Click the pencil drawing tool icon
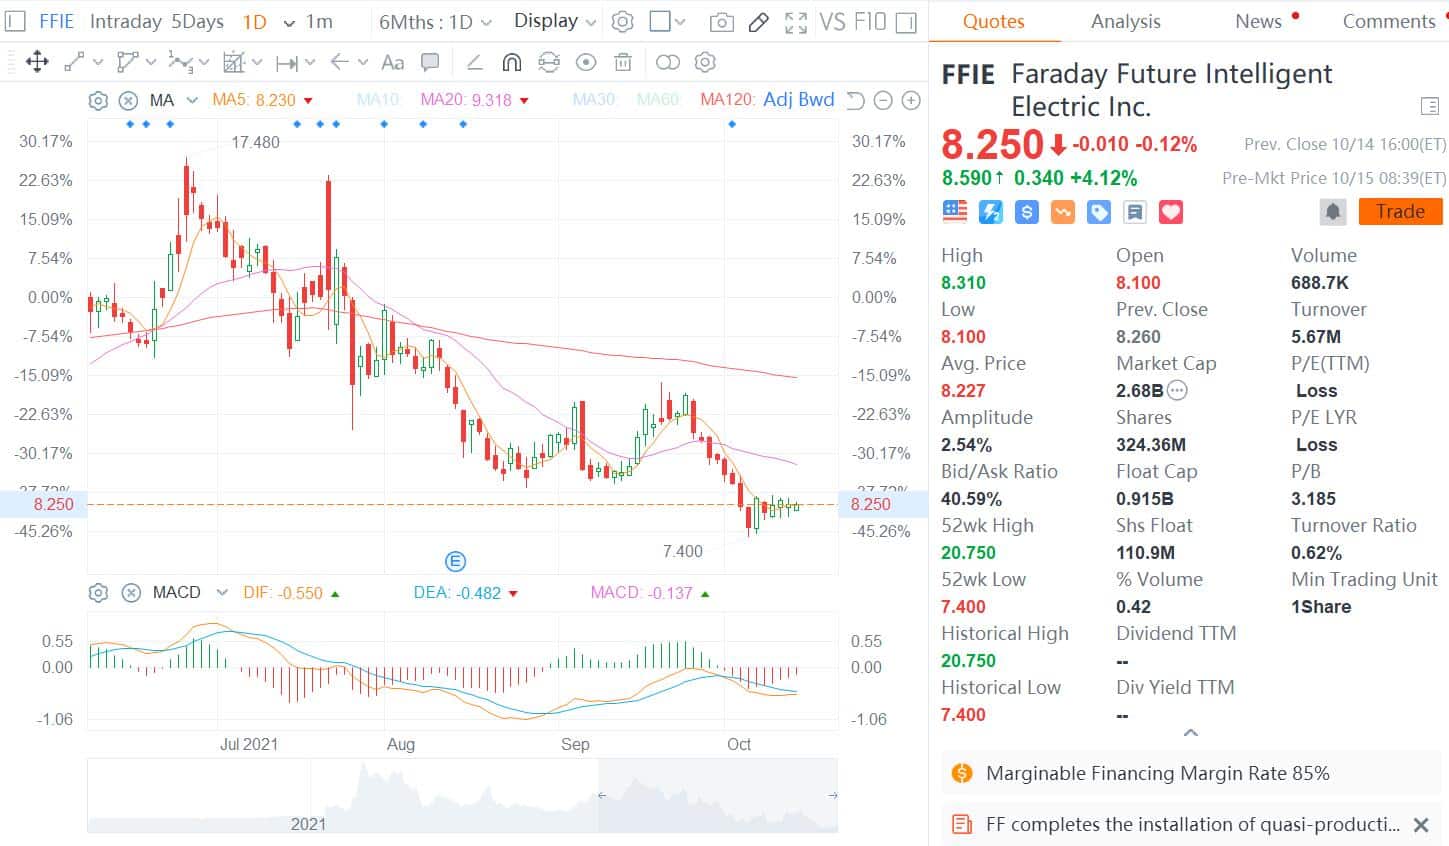The image size is (1449, 846). coord(759,22)
